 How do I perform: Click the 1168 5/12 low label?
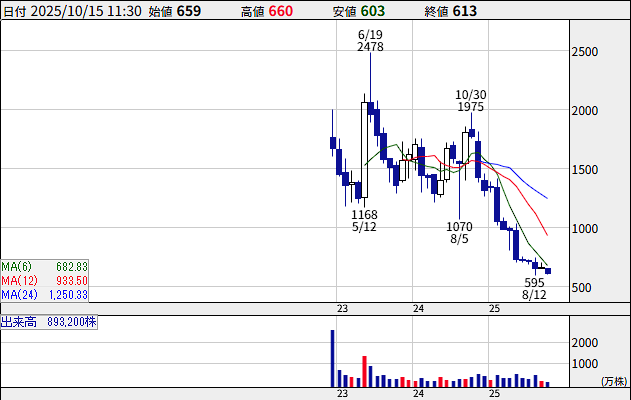(364, 221)
